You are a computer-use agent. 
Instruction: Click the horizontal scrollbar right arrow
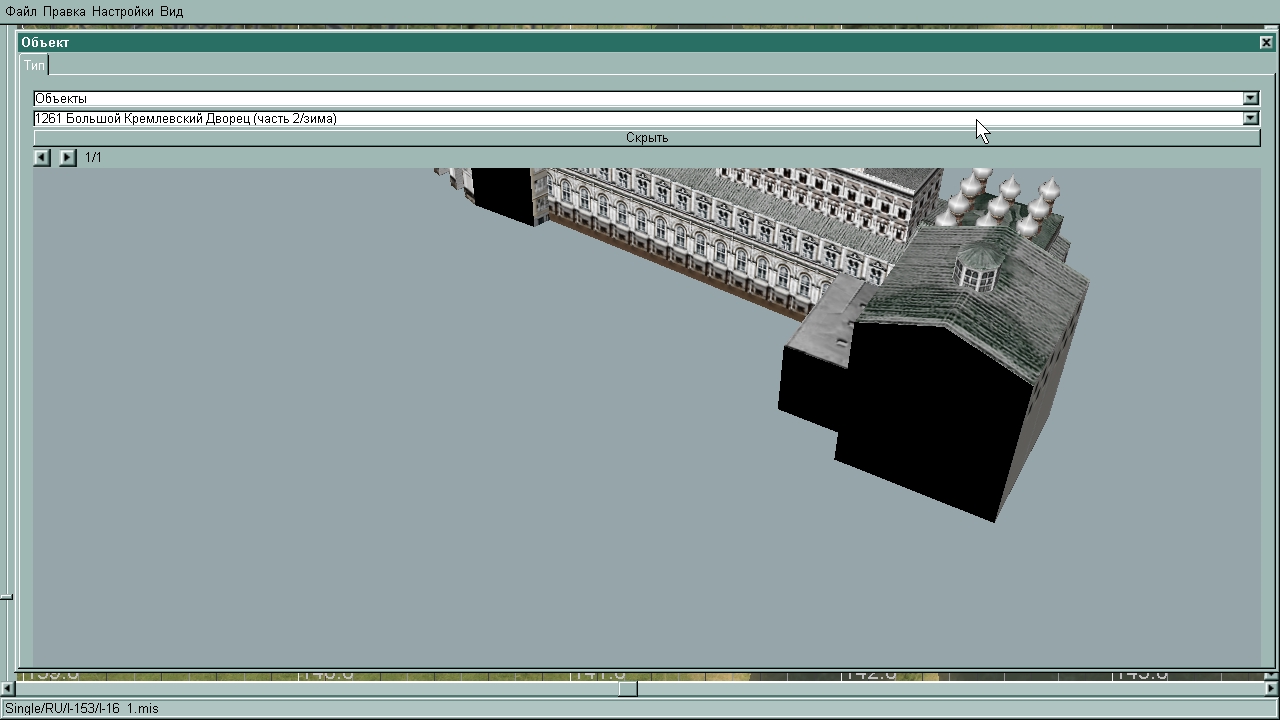click(x=1272, y=688)
